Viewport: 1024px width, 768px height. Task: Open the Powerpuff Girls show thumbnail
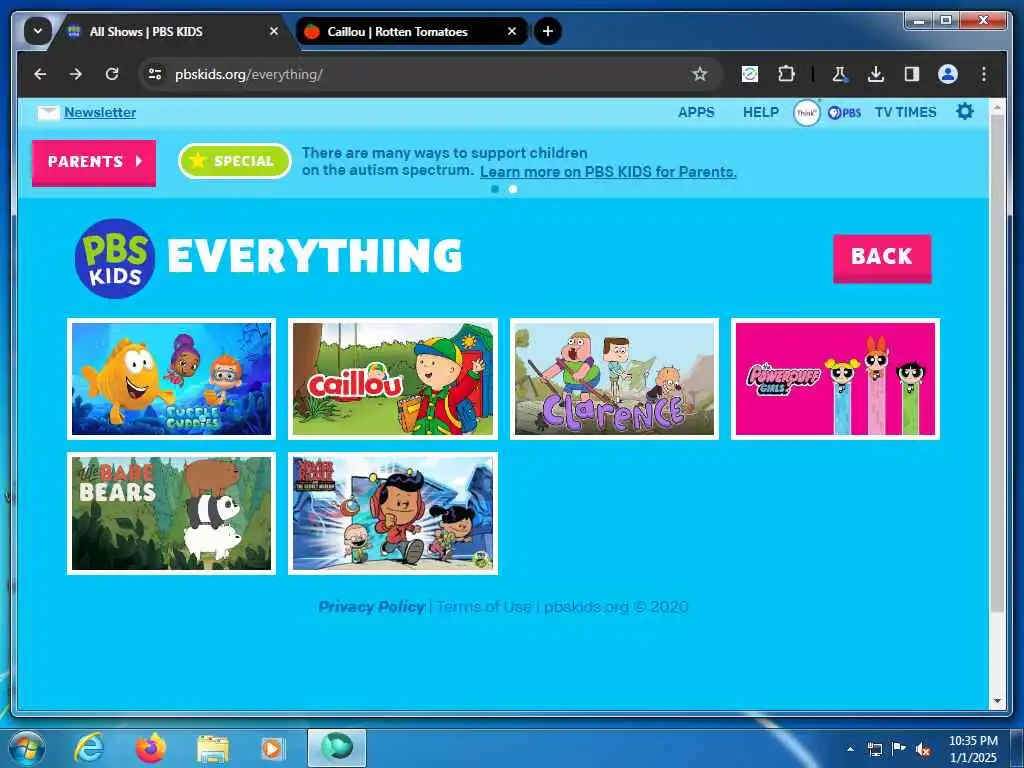click(835, 379)
